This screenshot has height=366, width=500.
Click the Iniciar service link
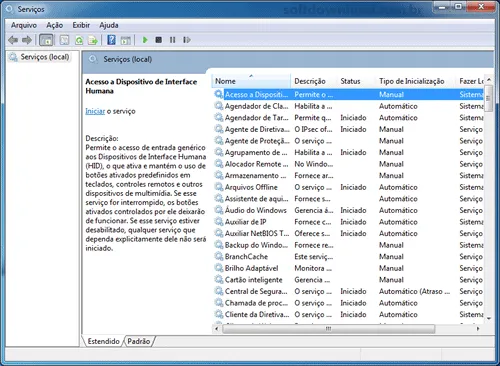pos(95,111)
